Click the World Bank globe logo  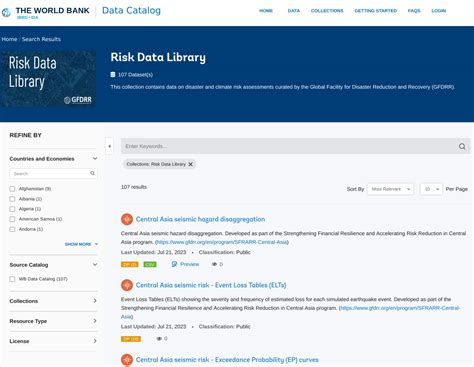[x=6, y=13]
